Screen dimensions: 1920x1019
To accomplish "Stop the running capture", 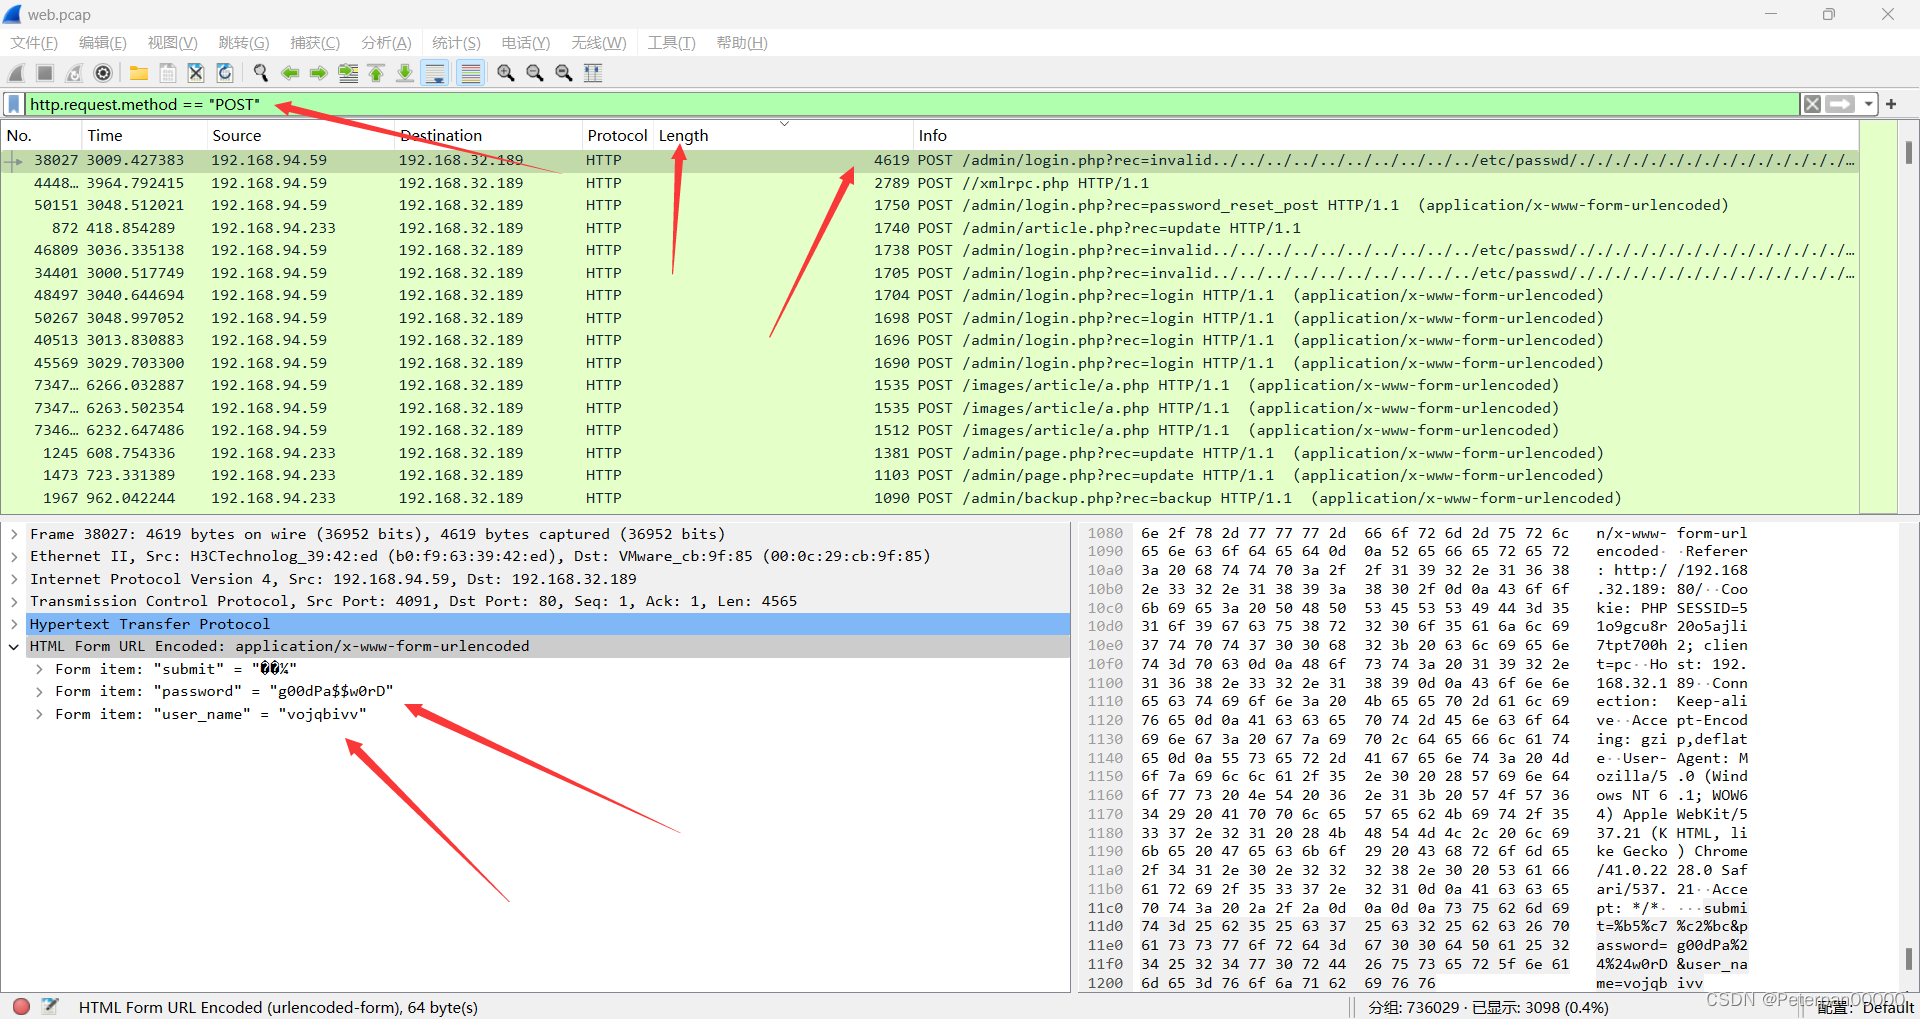I will click(x=45, y=73).
